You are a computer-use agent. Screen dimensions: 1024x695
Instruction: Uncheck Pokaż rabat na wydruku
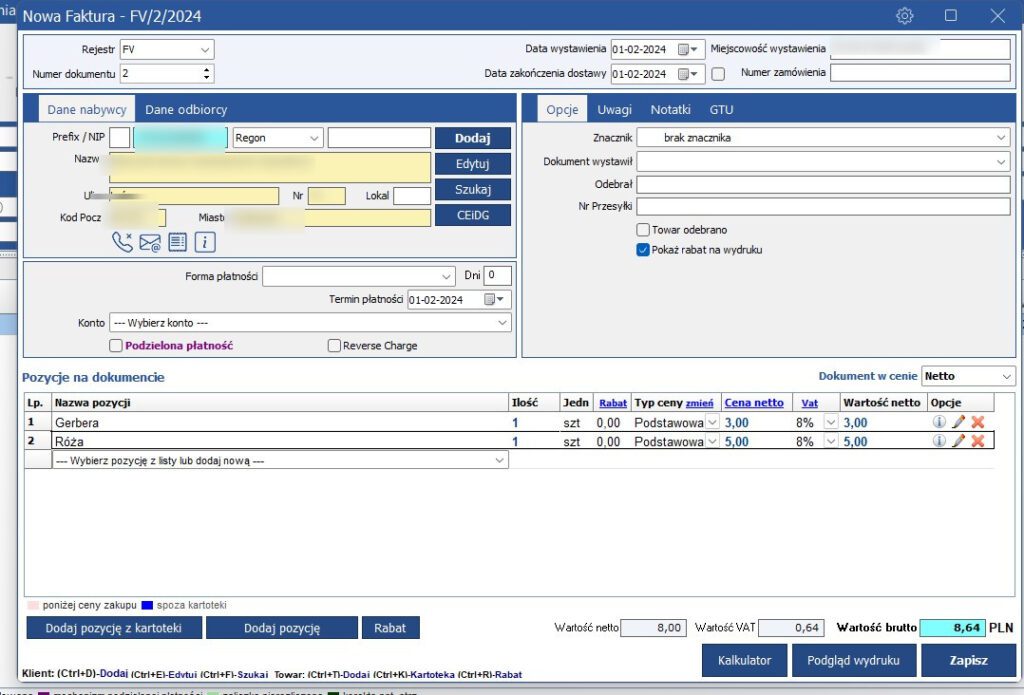coord(644,250)
